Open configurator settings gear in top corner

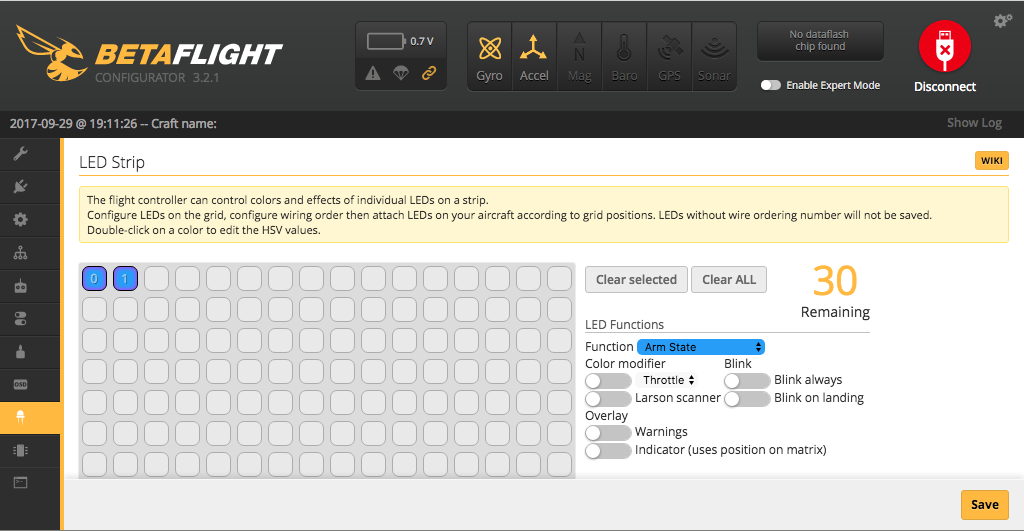[1002, 21]
